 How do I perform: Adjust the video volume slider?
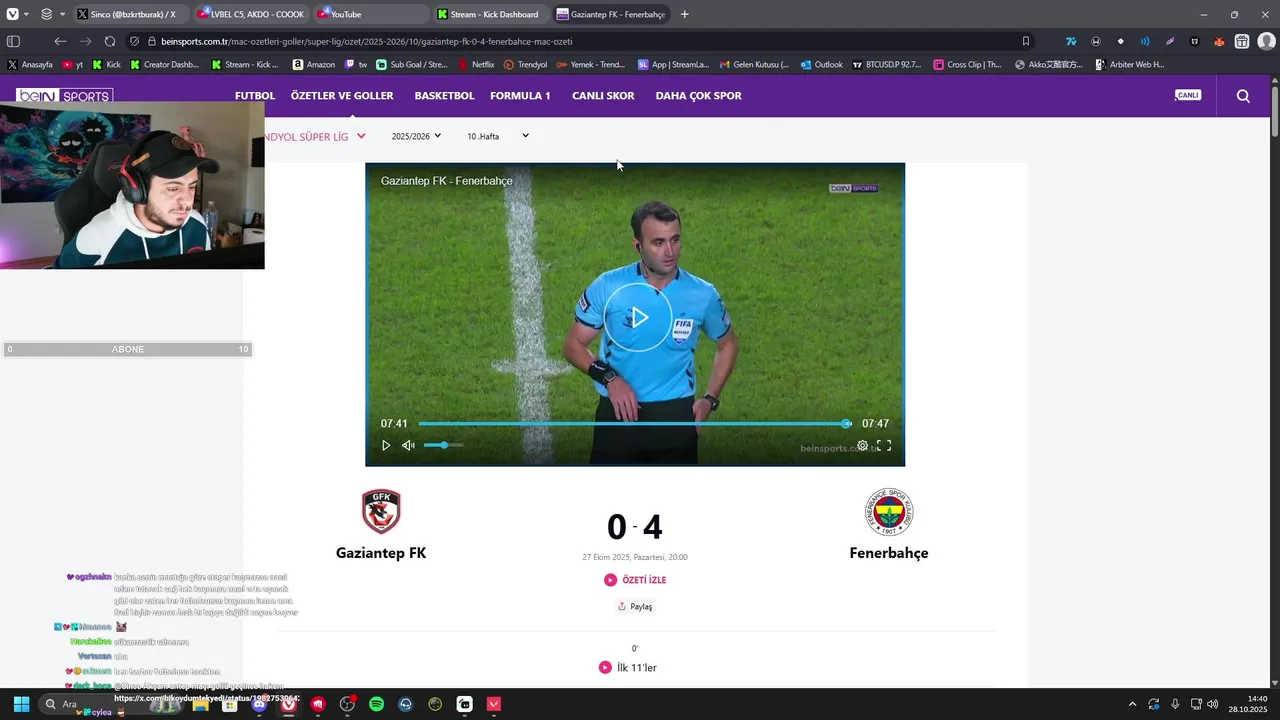[443, 445]
